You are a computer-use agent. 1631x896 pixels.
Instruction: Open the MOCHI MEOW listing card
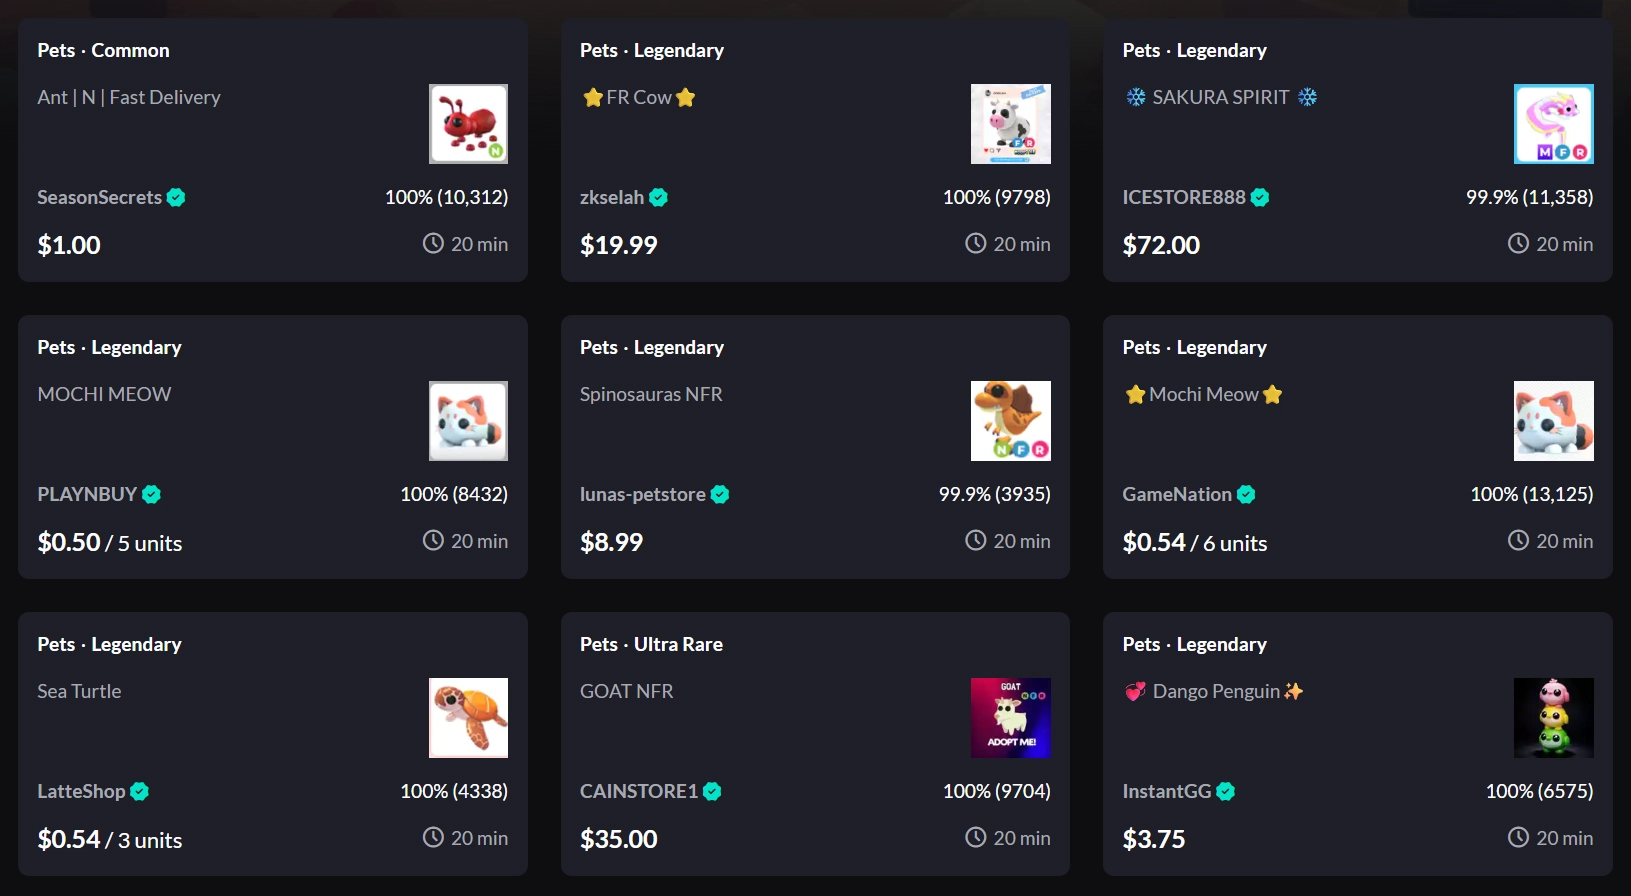[x=273, y=447]
